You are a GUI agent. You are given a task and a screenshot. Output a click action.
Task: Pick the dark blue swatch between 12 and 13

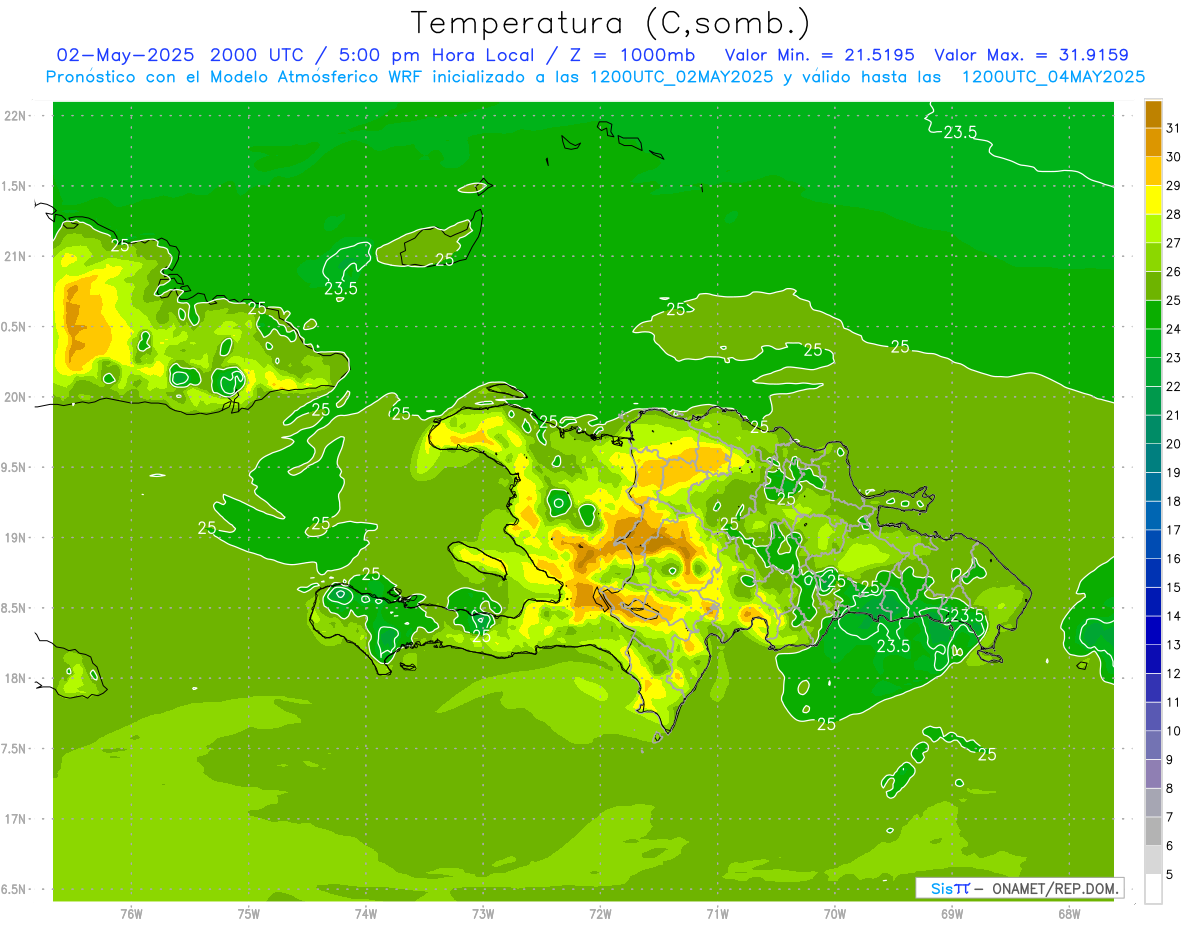click(x=1153, y=660)
